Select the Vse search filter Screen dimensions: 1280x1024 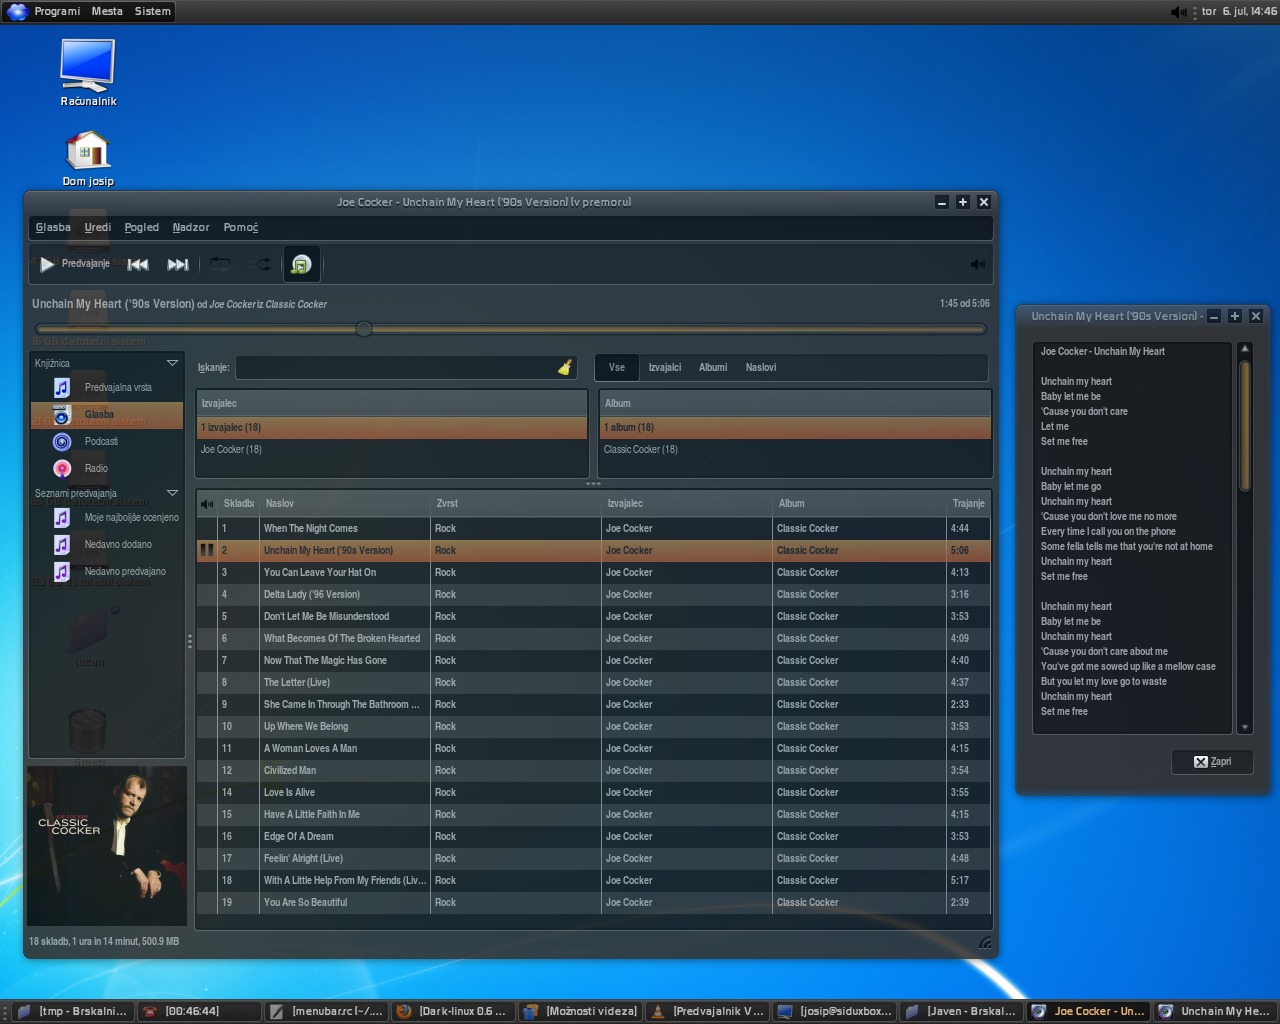pos(617,367)
